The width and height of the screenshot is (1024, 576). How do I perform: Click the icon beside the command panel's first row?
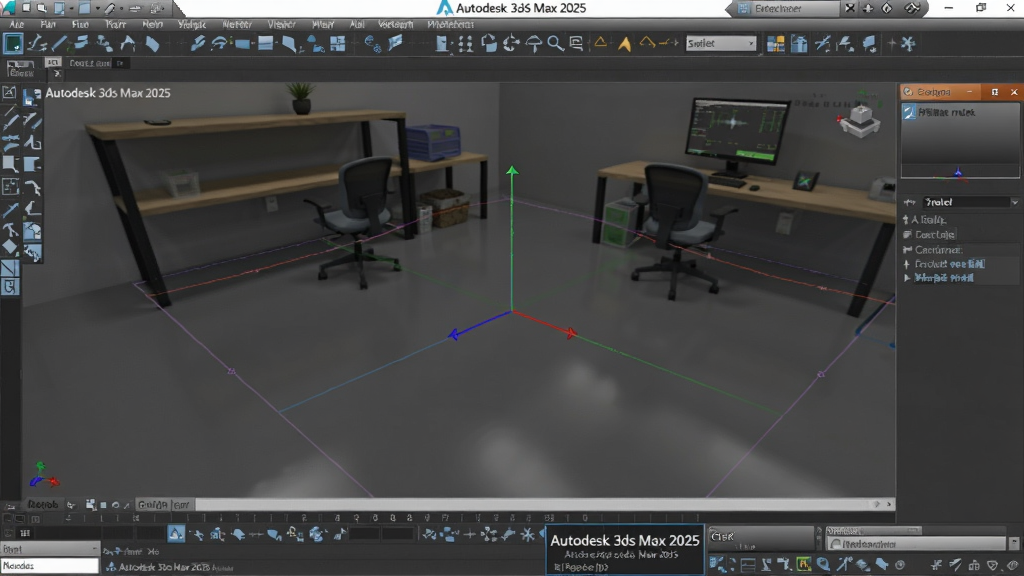909,112
